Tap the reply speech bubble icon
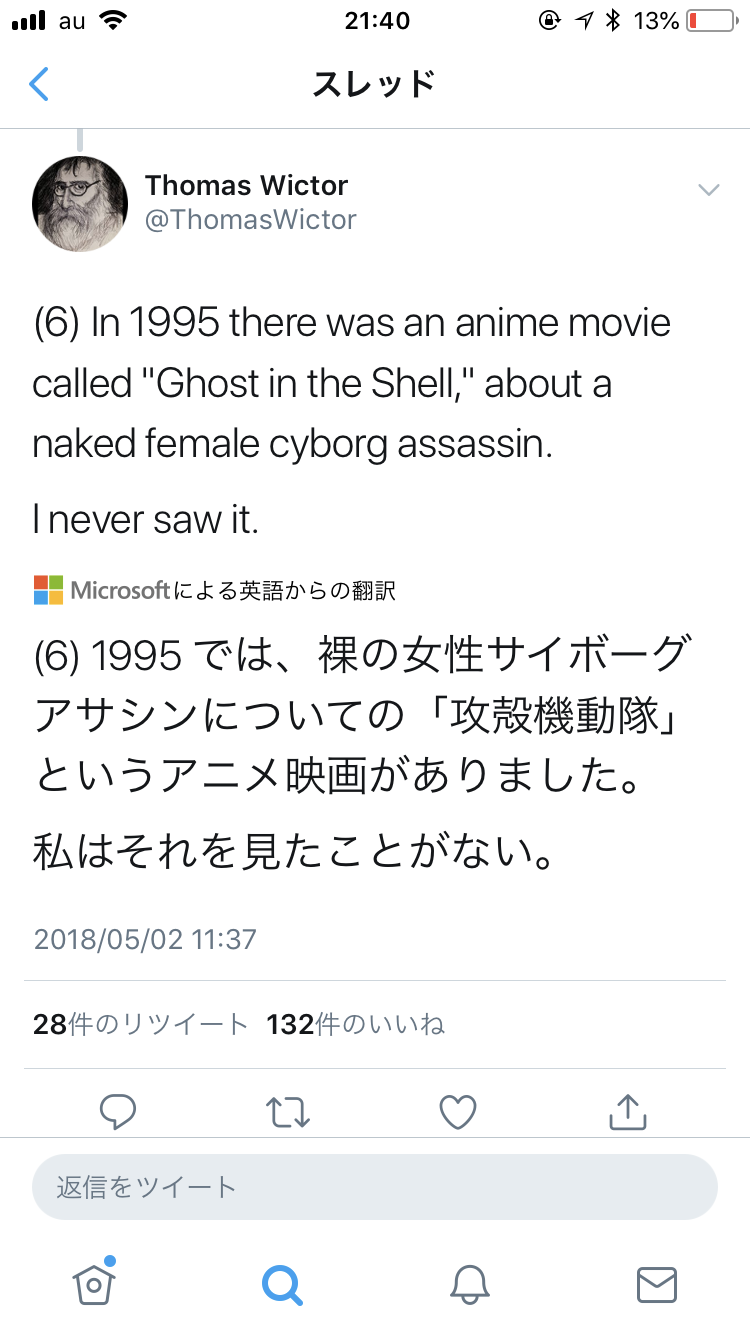Viewport: 750px width, 1334px height. [119, 1111]
